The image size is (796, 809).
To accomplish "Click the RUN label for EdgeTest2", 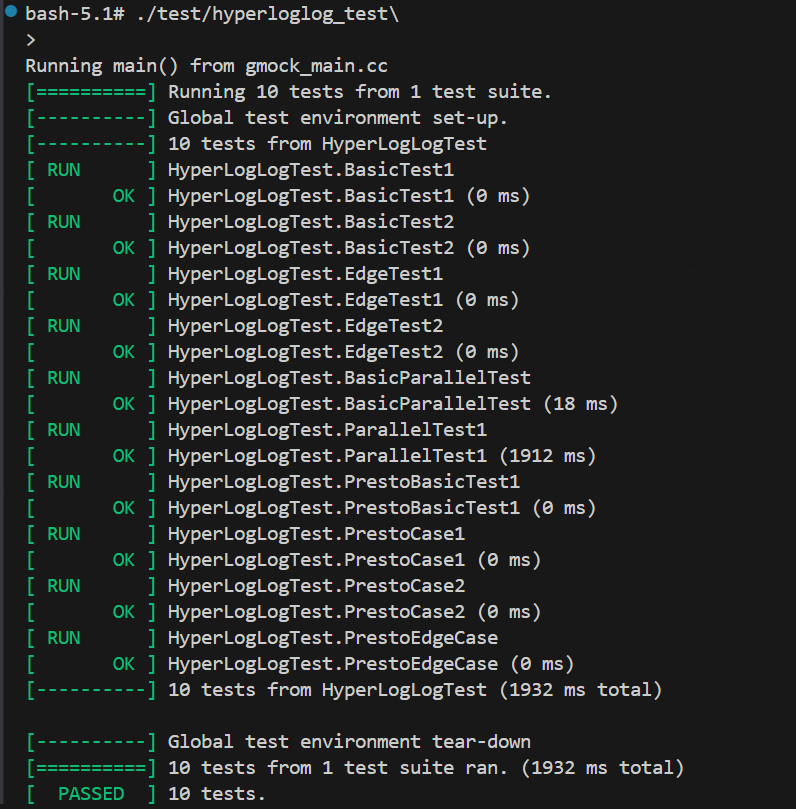I will pos(63,326).
